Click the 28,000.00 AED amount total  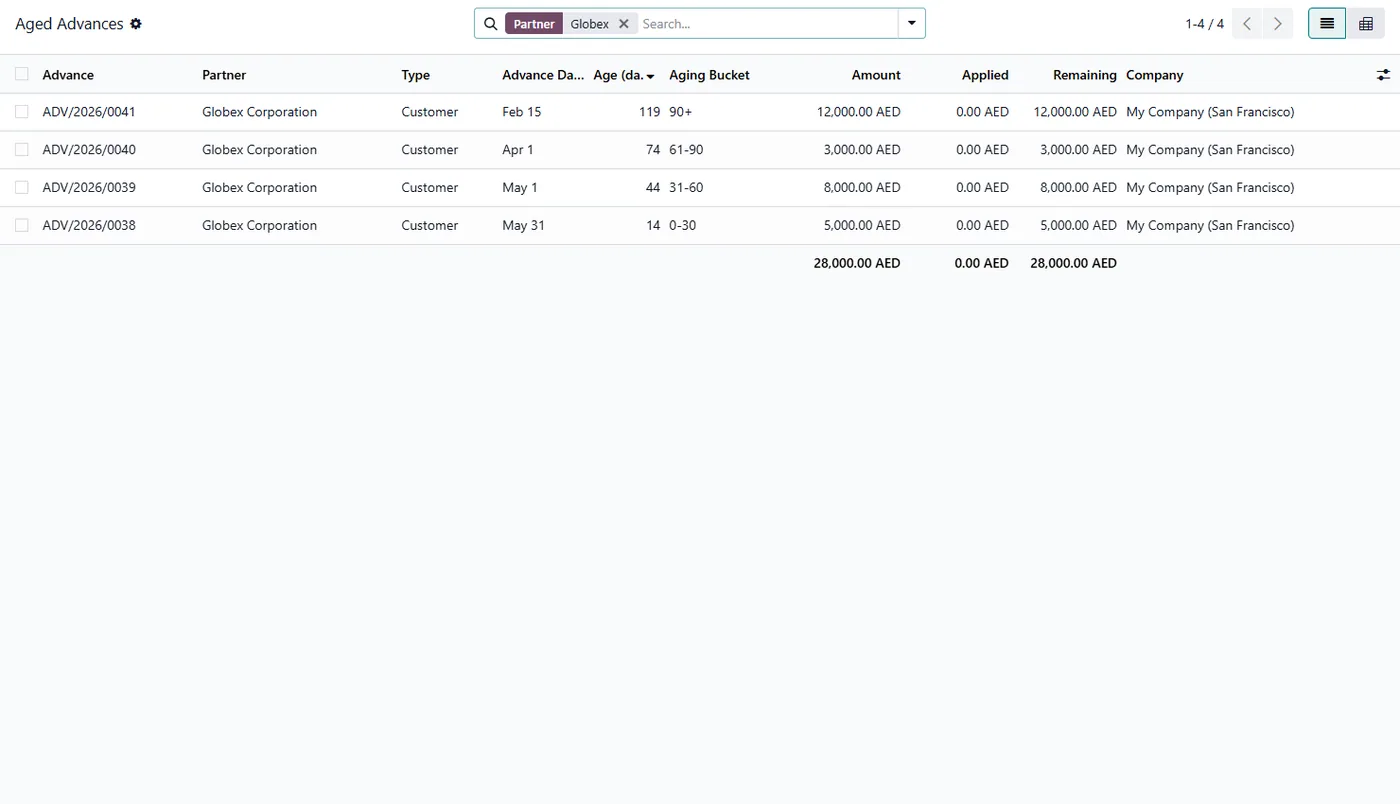click(857, 263)
